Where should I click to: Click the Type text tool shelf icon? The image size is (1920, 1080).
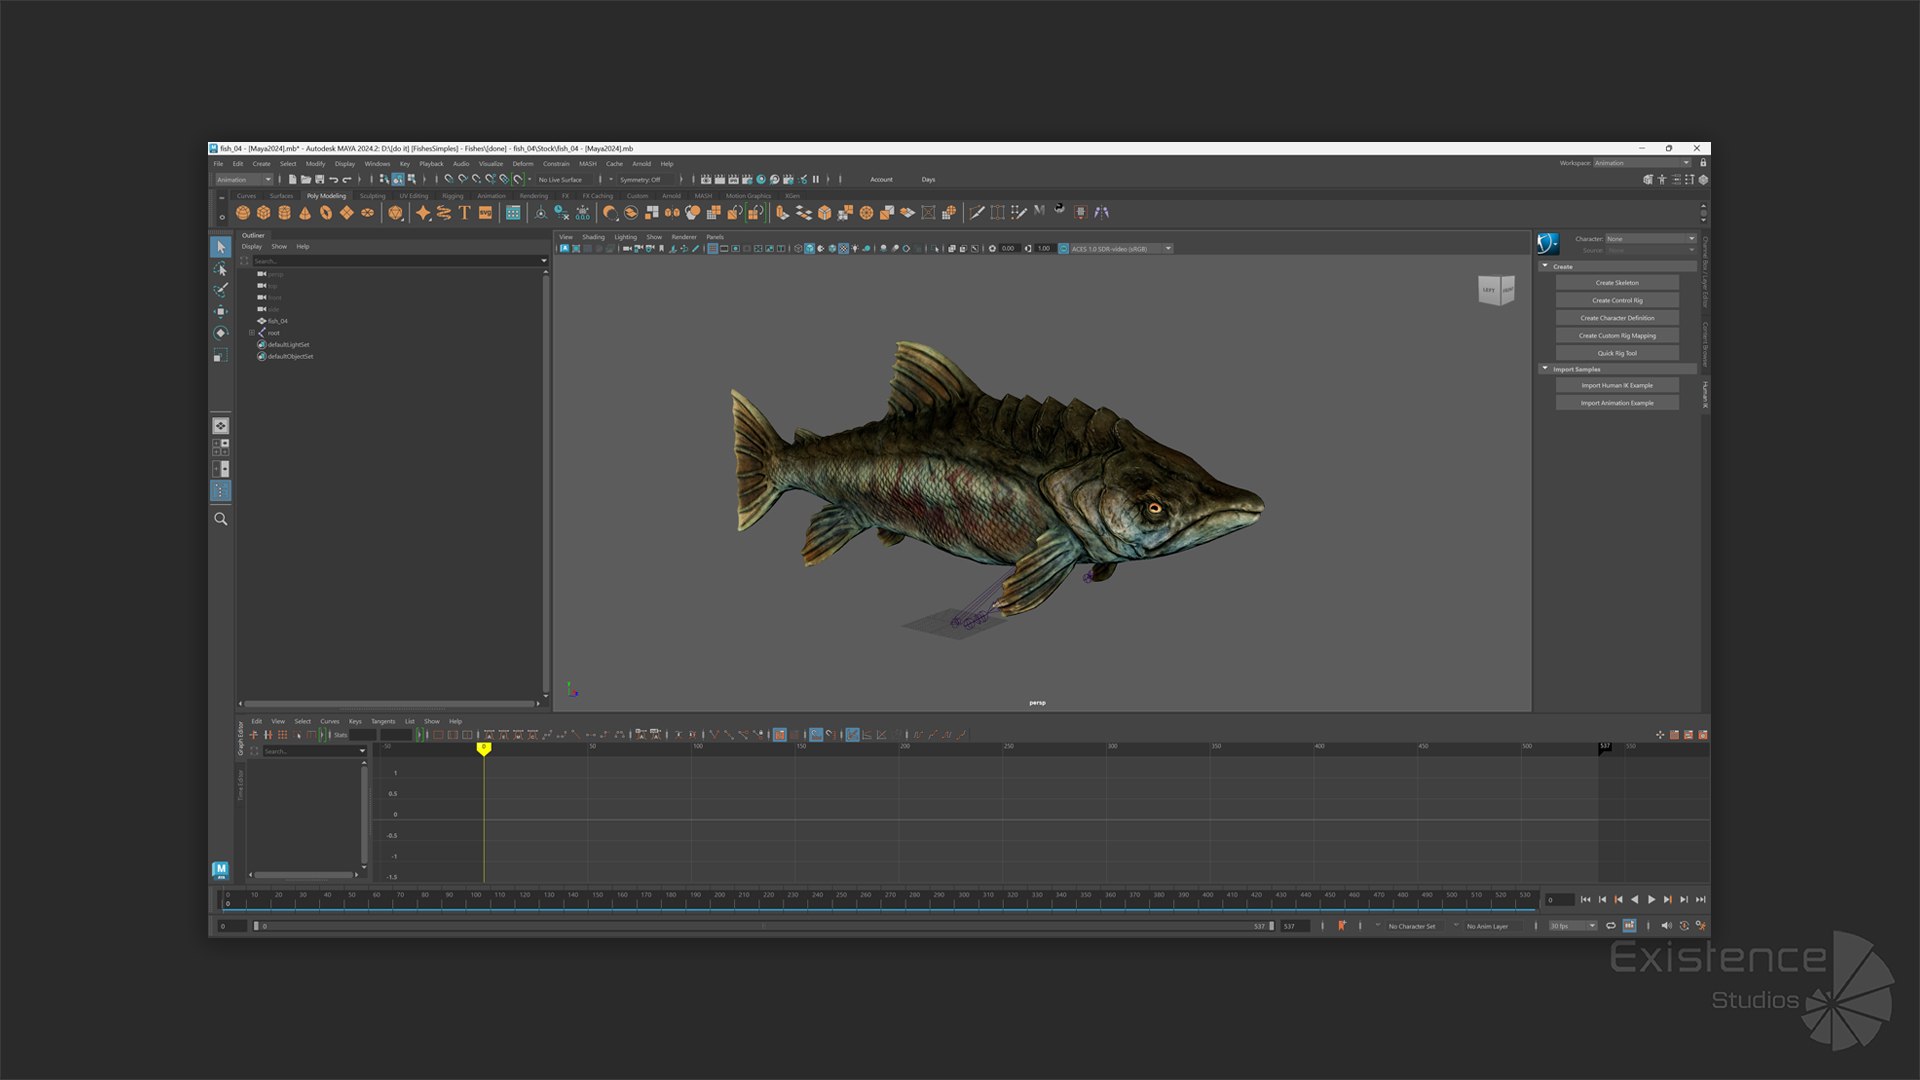tap(464, 213)
